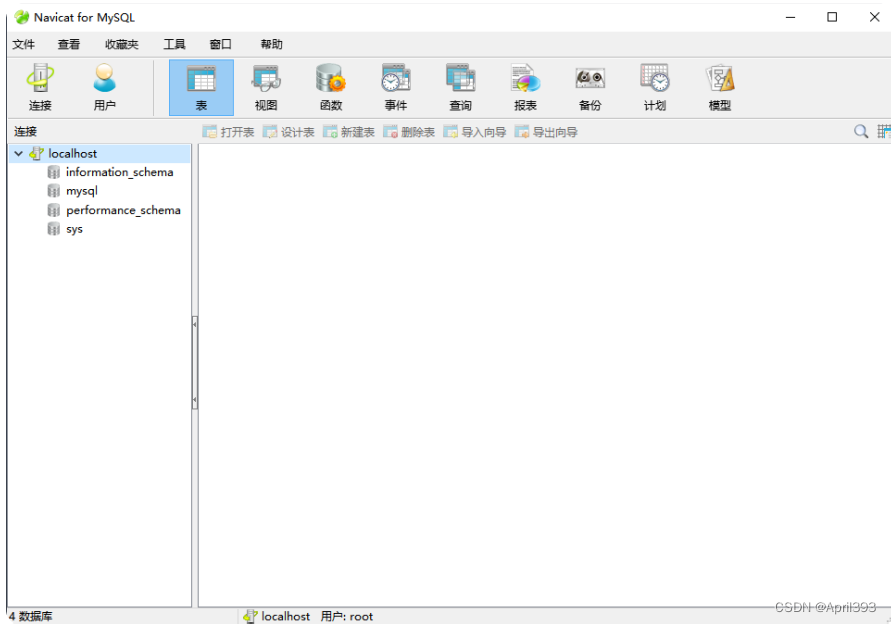
Task: Open the 计划 (Schedule) icon
Action: click(654, 87)
